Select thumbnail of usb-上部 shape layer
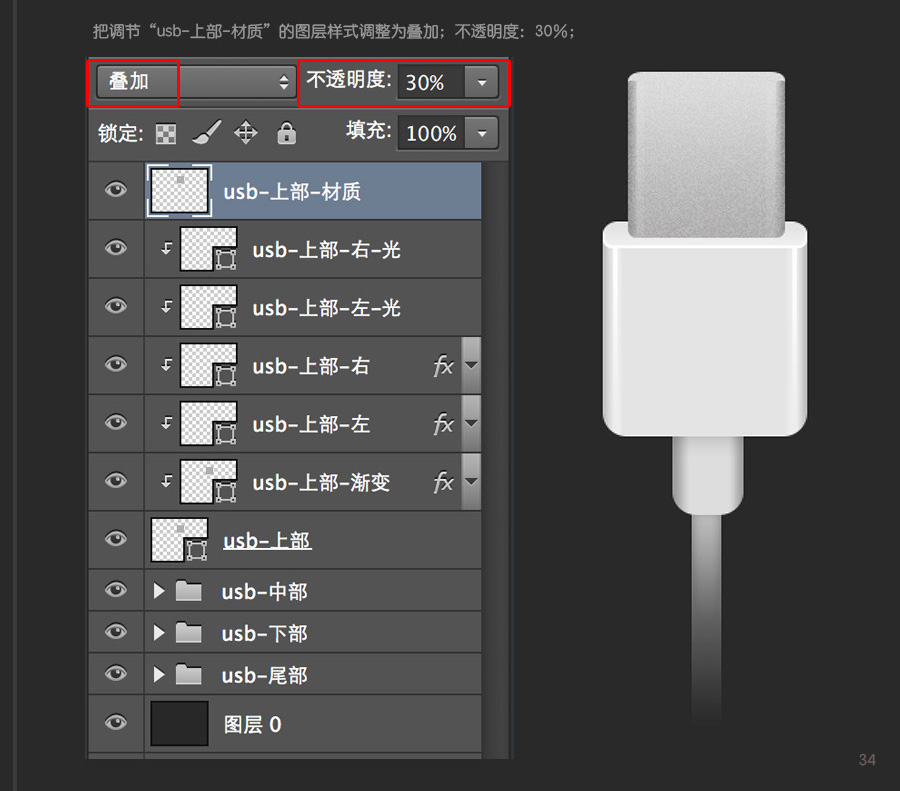Image resolution: width=900 pixels, height=791 pixels. coord(179,540)
